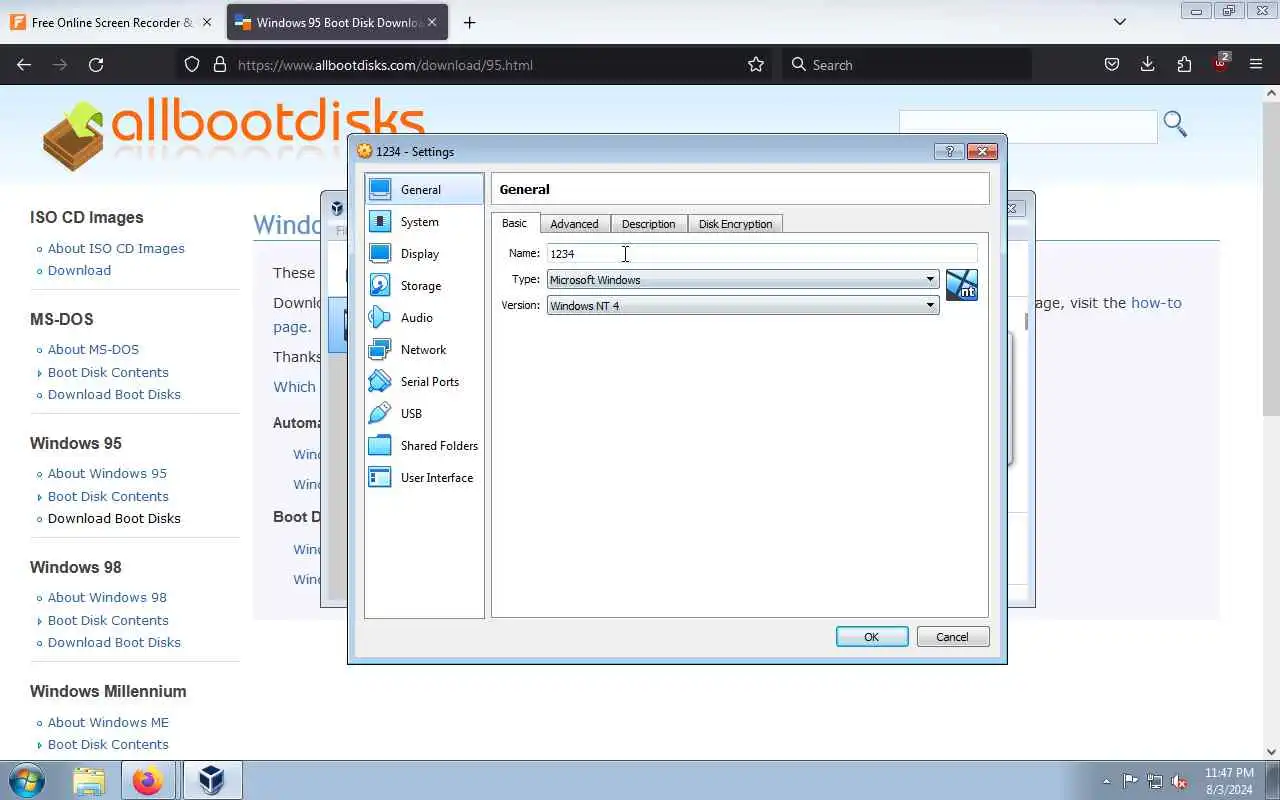
Task: Open Serial Ports settings category
Action: click(x=424, y=381)
